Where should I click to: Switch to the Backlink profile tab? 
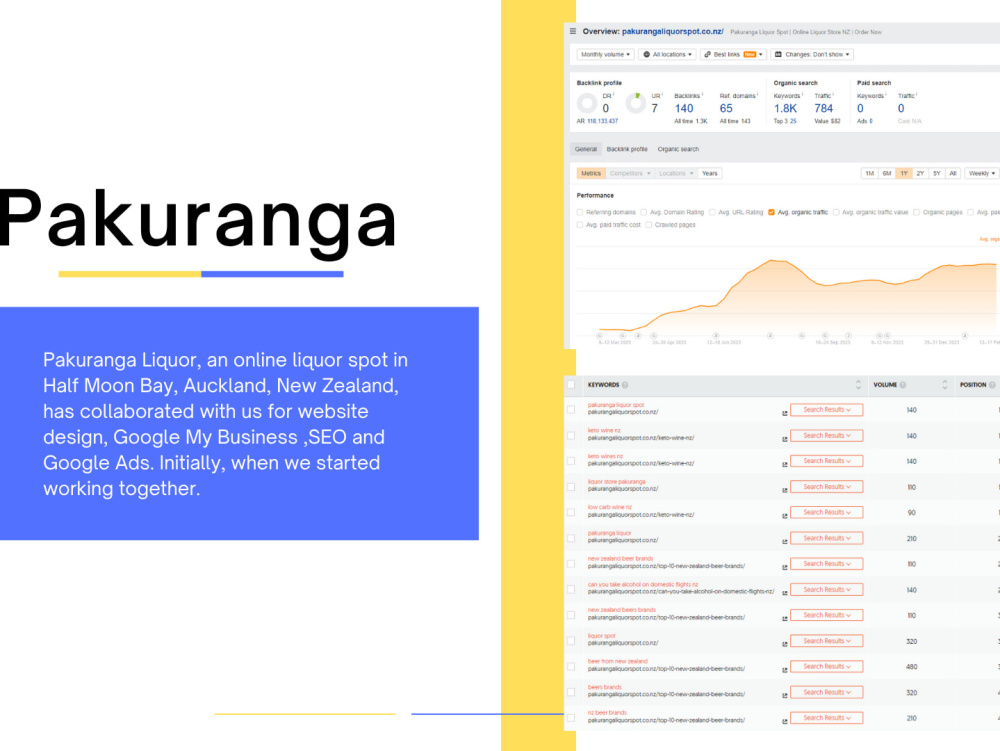pyautogui.click(x=627, y=149)
